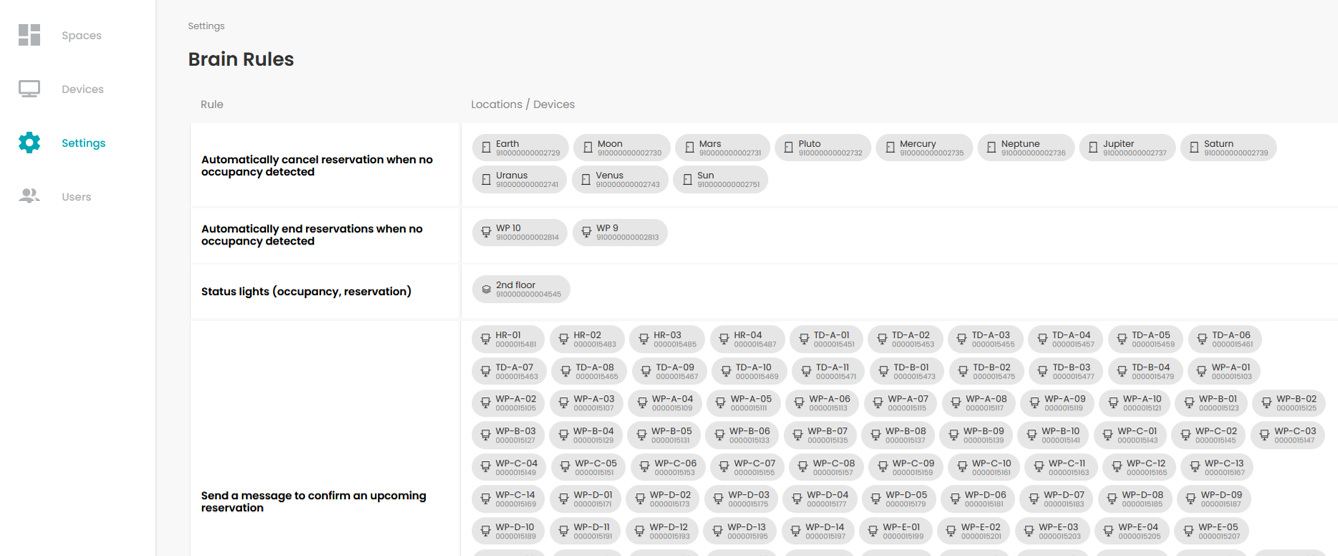The width and height of the screenshot is (1338, 556).
Task: Select the TD-B-01 device chip
Action: (x=905, y=371)
